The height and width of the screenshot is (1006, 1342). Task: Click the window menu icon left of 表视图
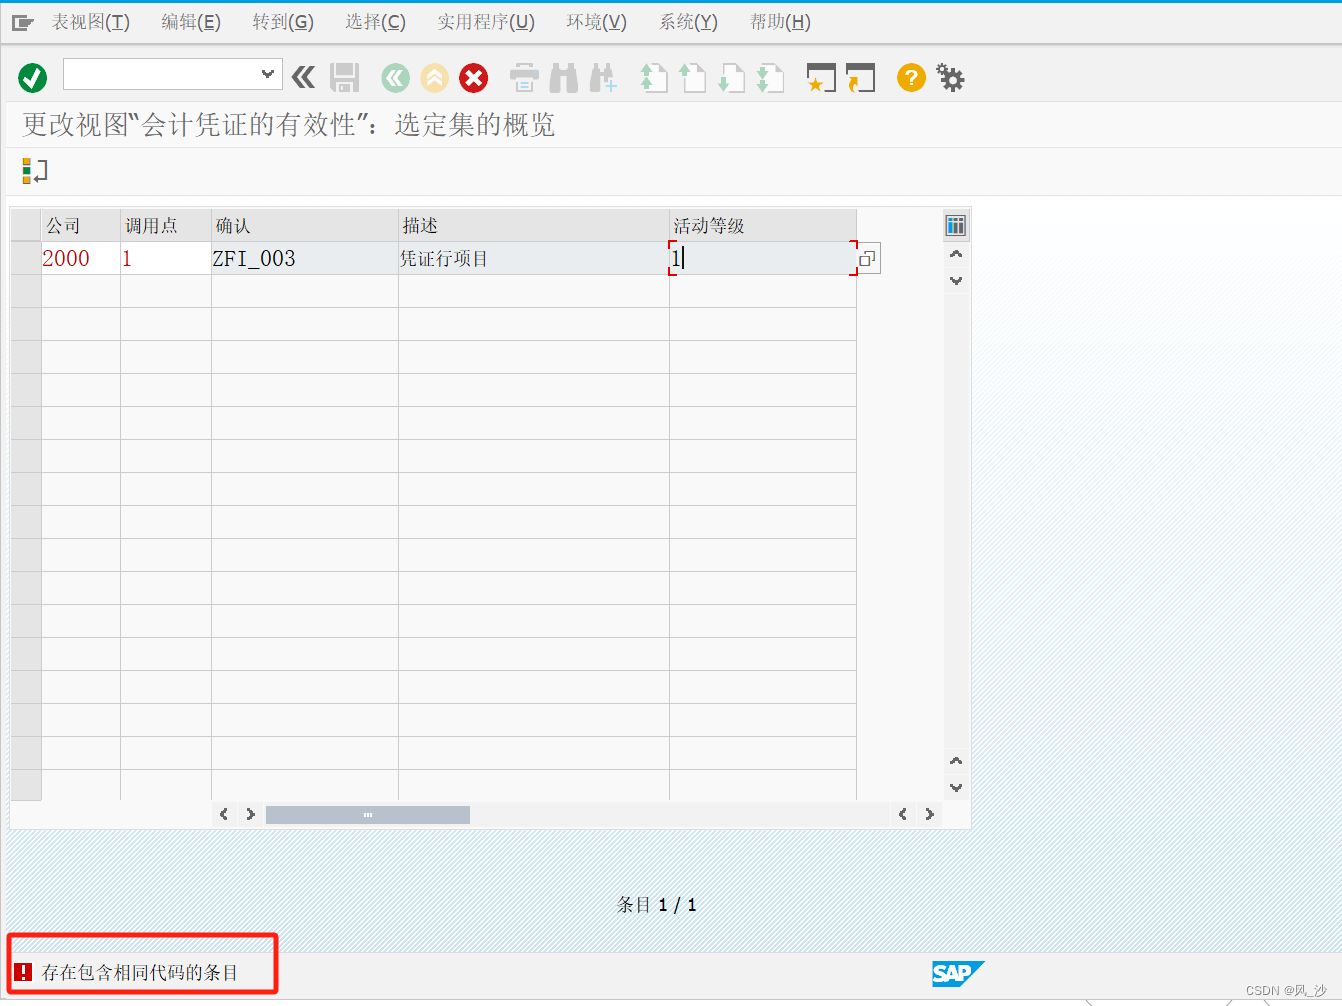[x=22, y=22]
